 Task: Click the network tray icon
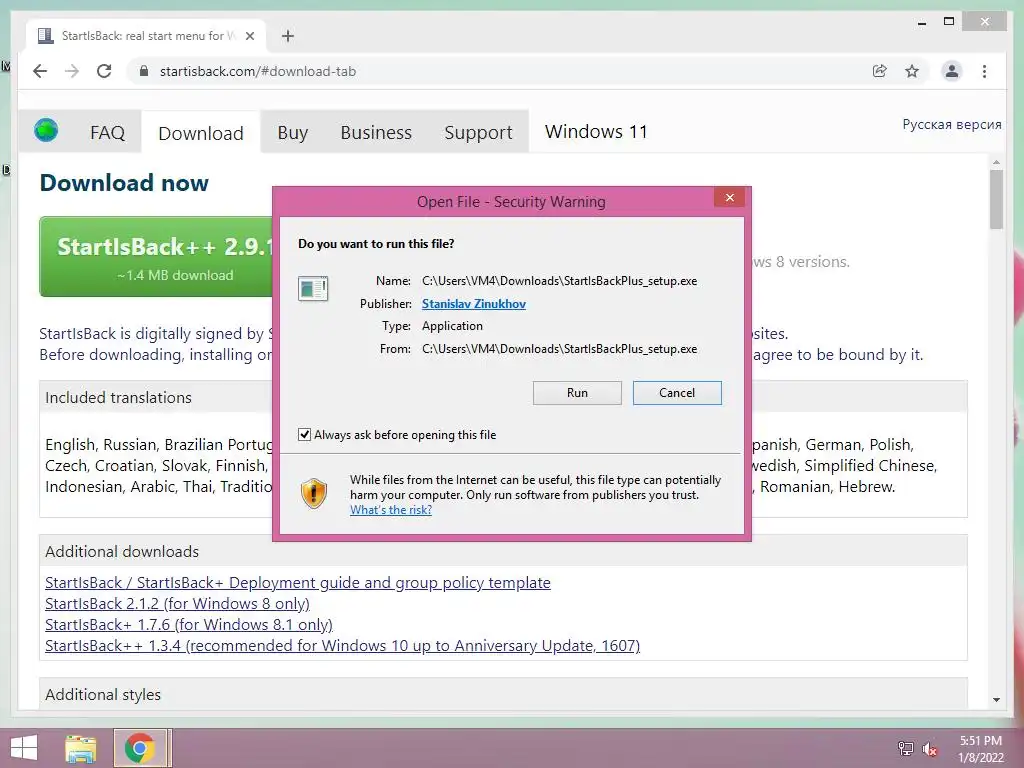pyautogui.click(x=905, y=748)
